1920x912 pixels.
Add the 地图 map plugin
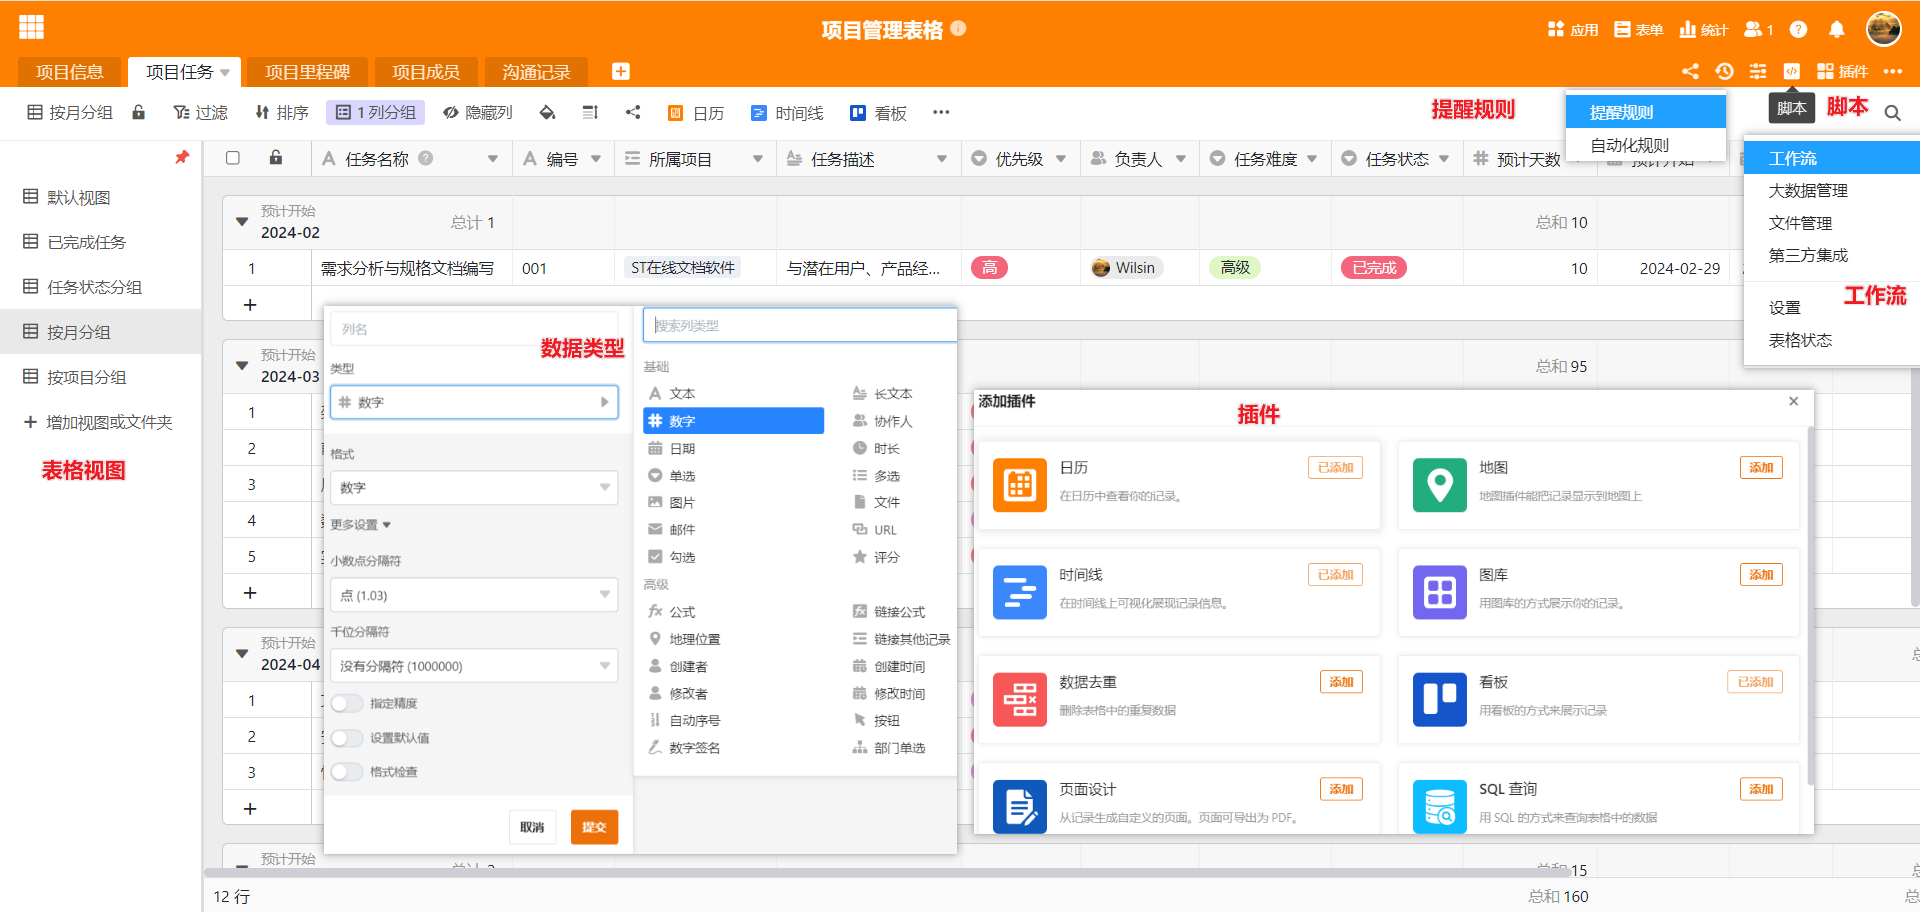coord(1761,468)
